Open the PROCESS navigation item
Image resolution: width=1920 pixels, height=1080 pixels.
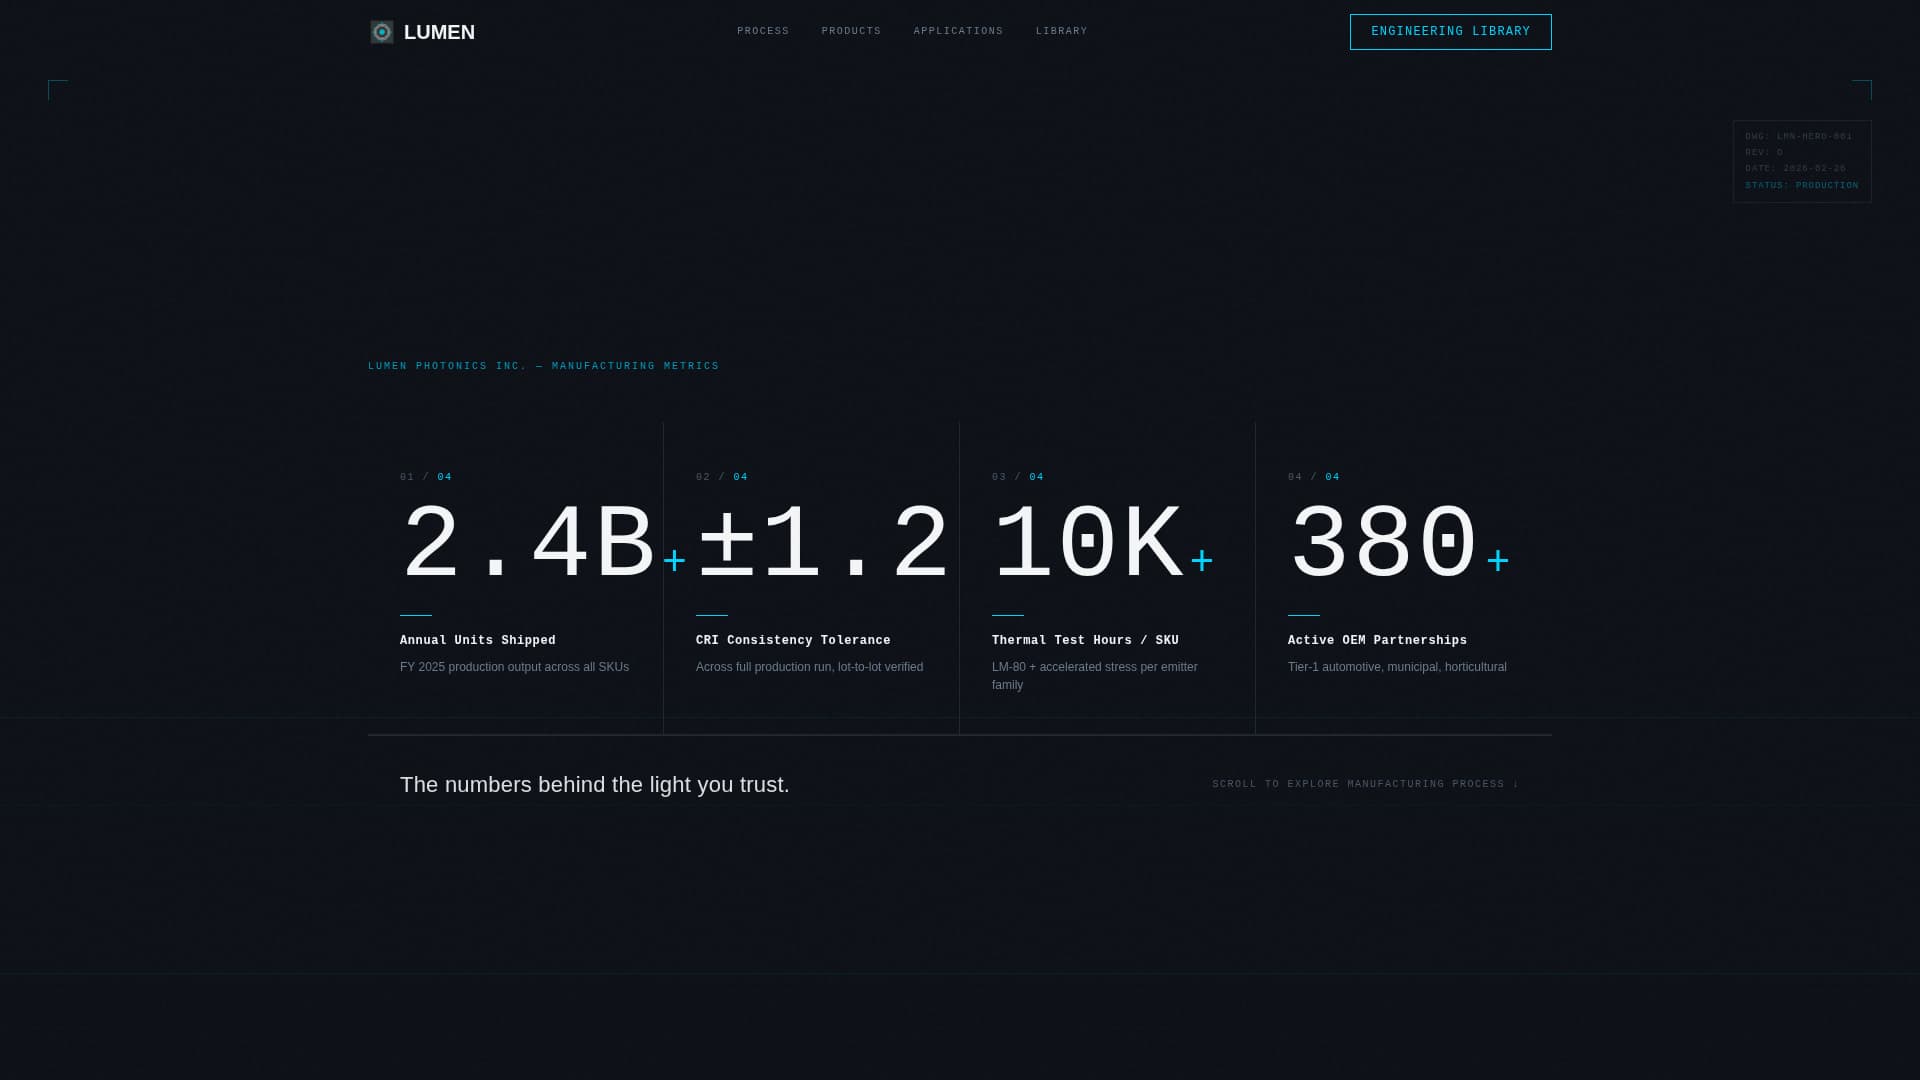coord(763,31)
